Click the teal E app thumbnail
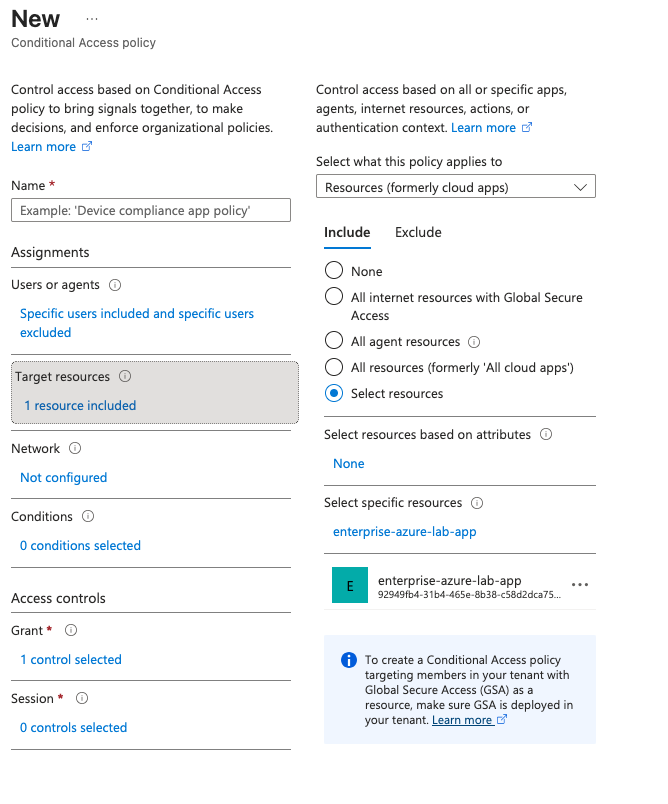 click(x=350, y=585)
